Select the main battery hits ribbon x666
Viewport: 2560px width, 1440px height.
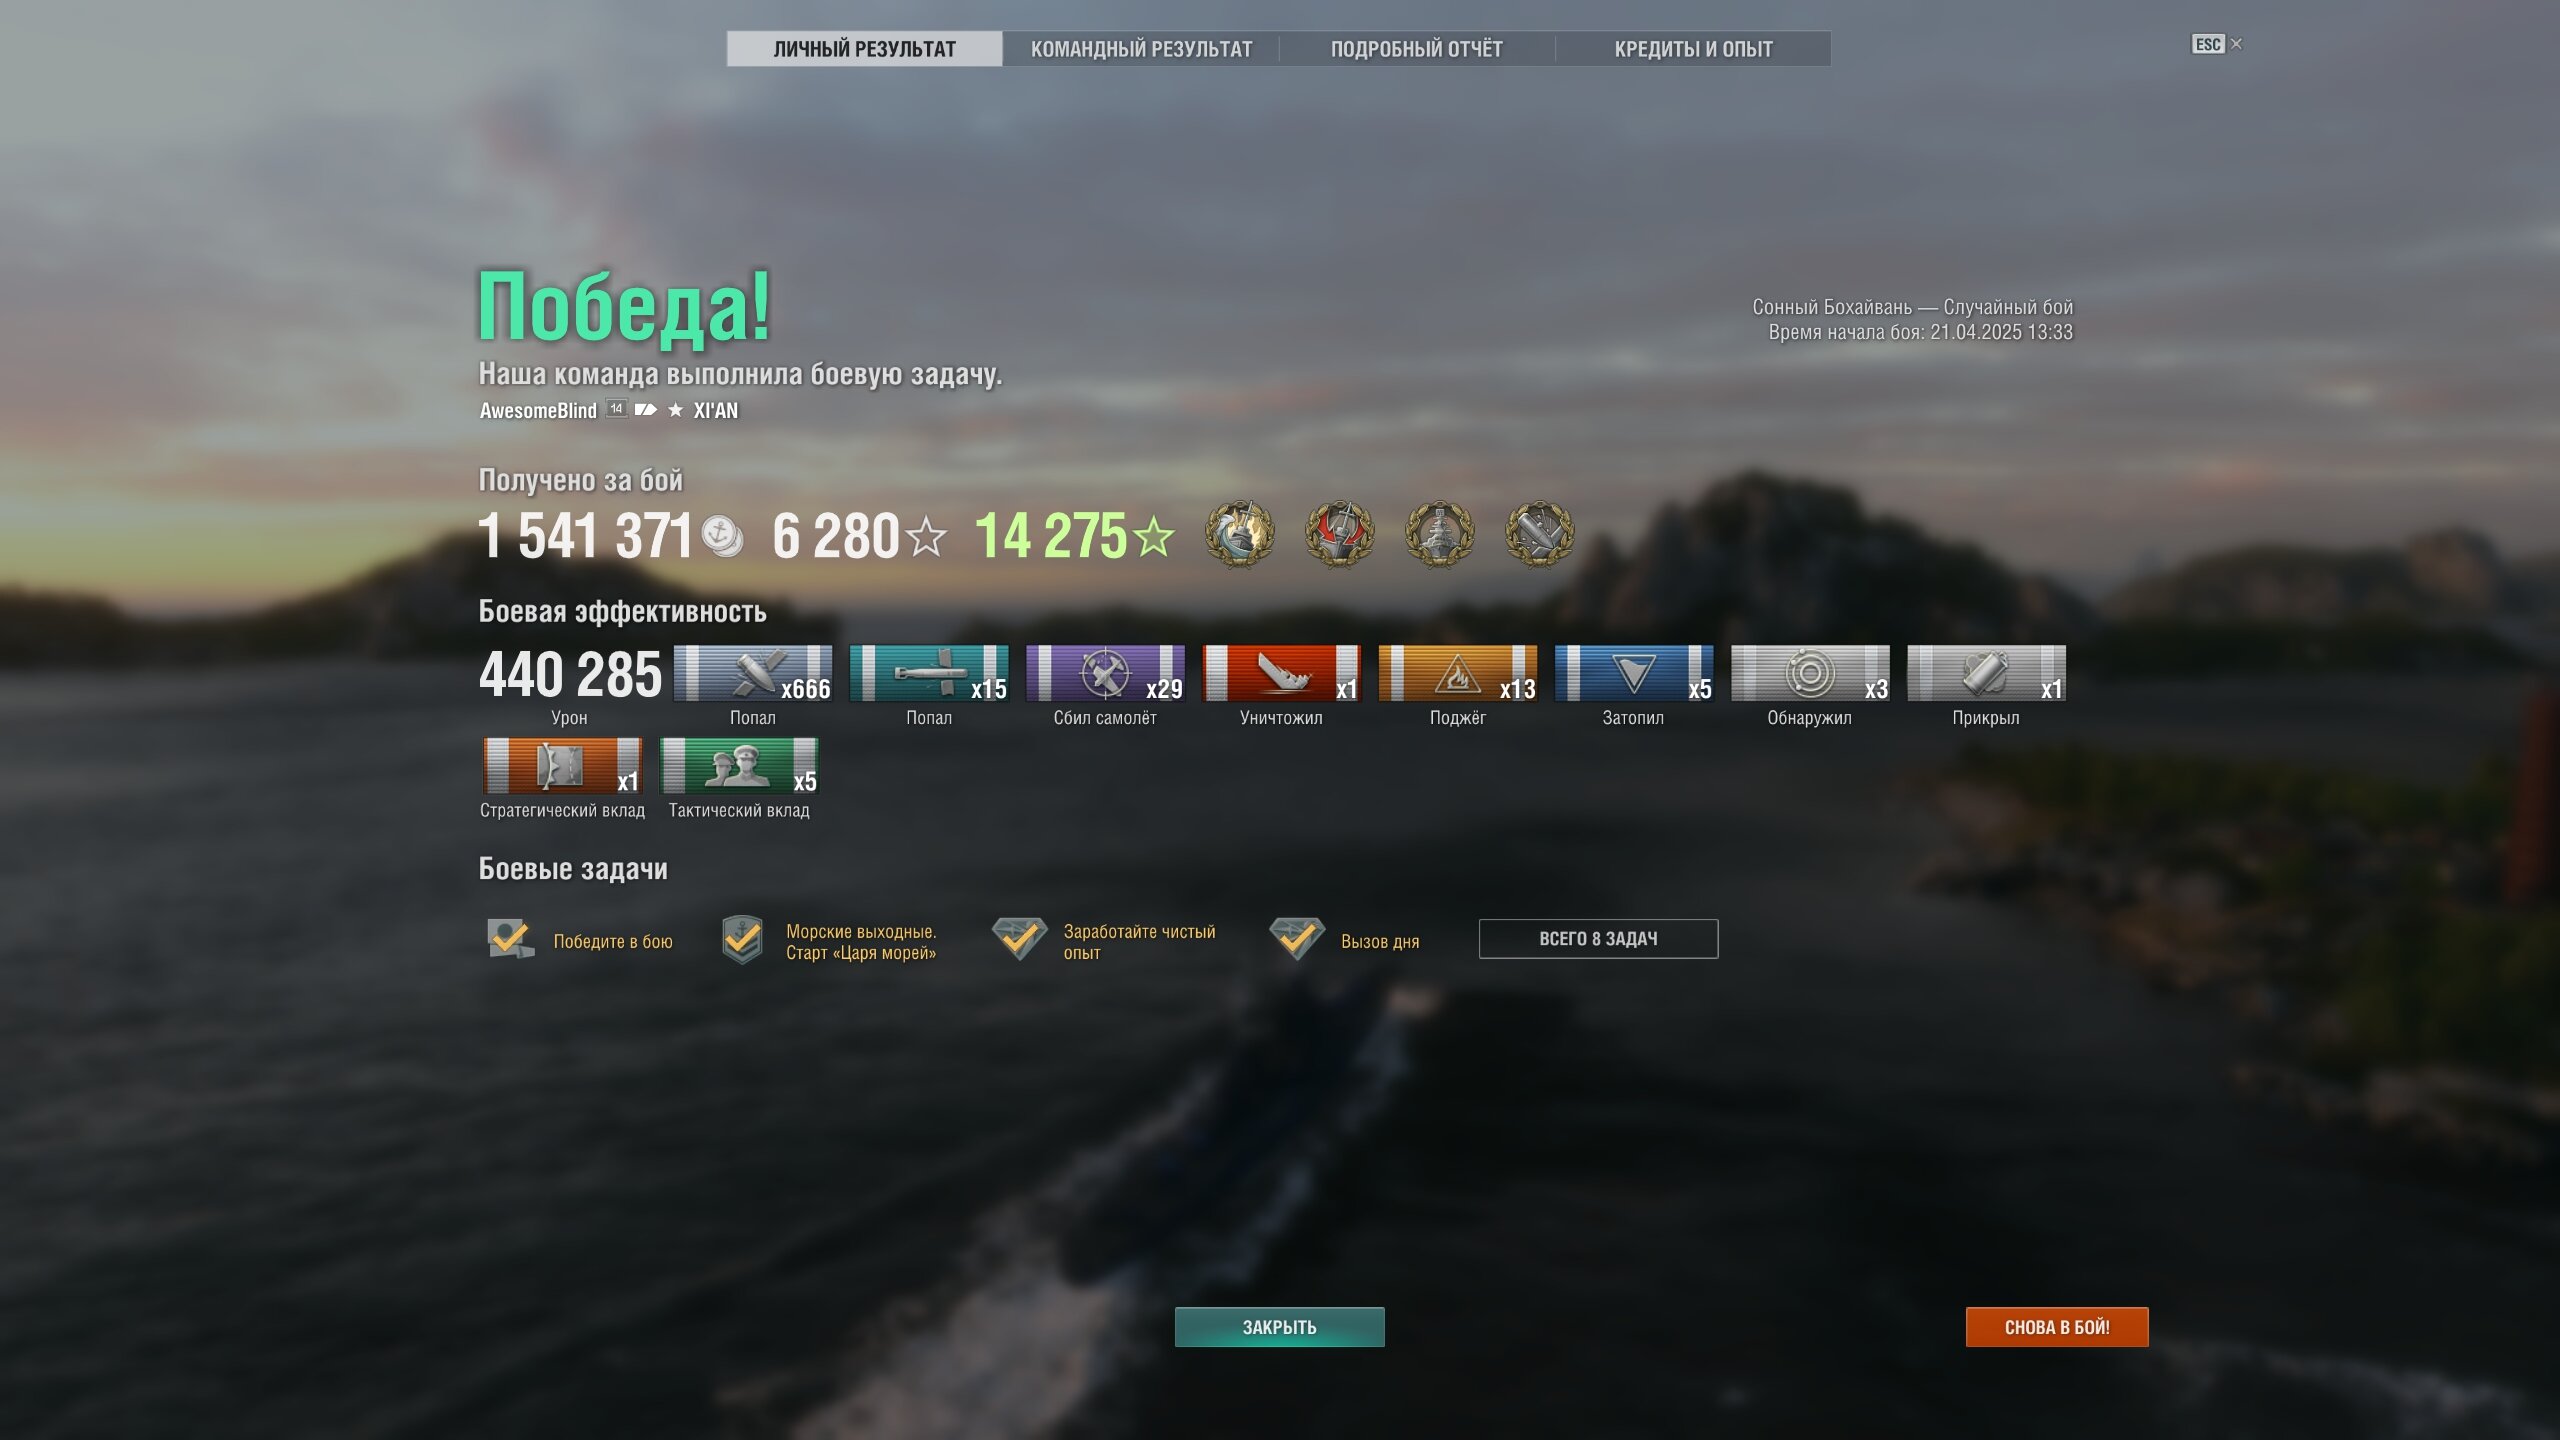point(753,673)
